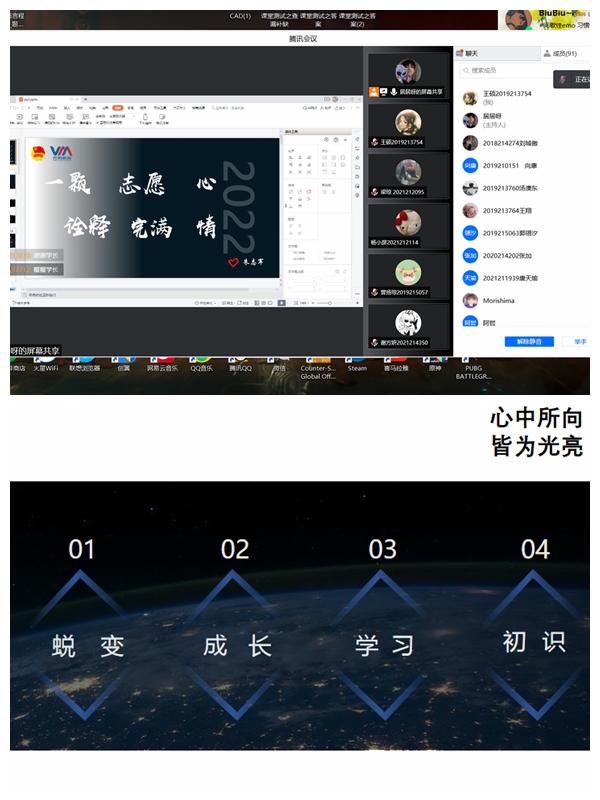Click the 举手 raise hand button
600x800 pixels.
coord(580,341)
